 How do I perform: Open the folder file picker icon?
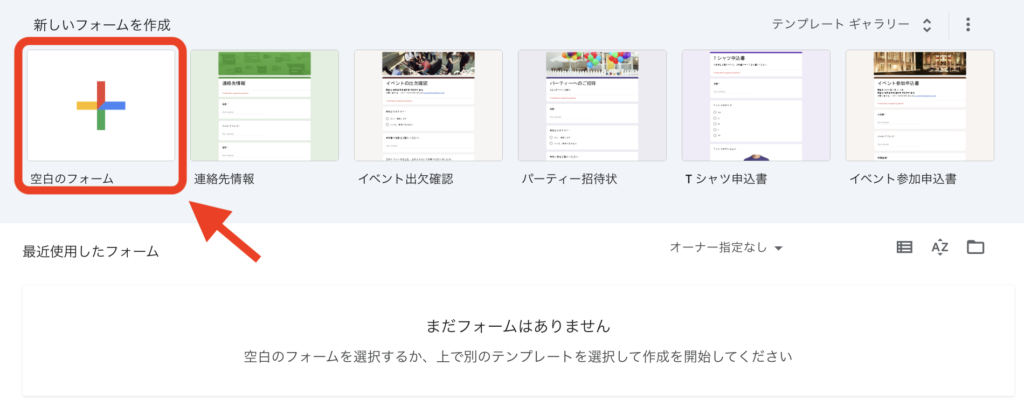[x=976, y=247]
